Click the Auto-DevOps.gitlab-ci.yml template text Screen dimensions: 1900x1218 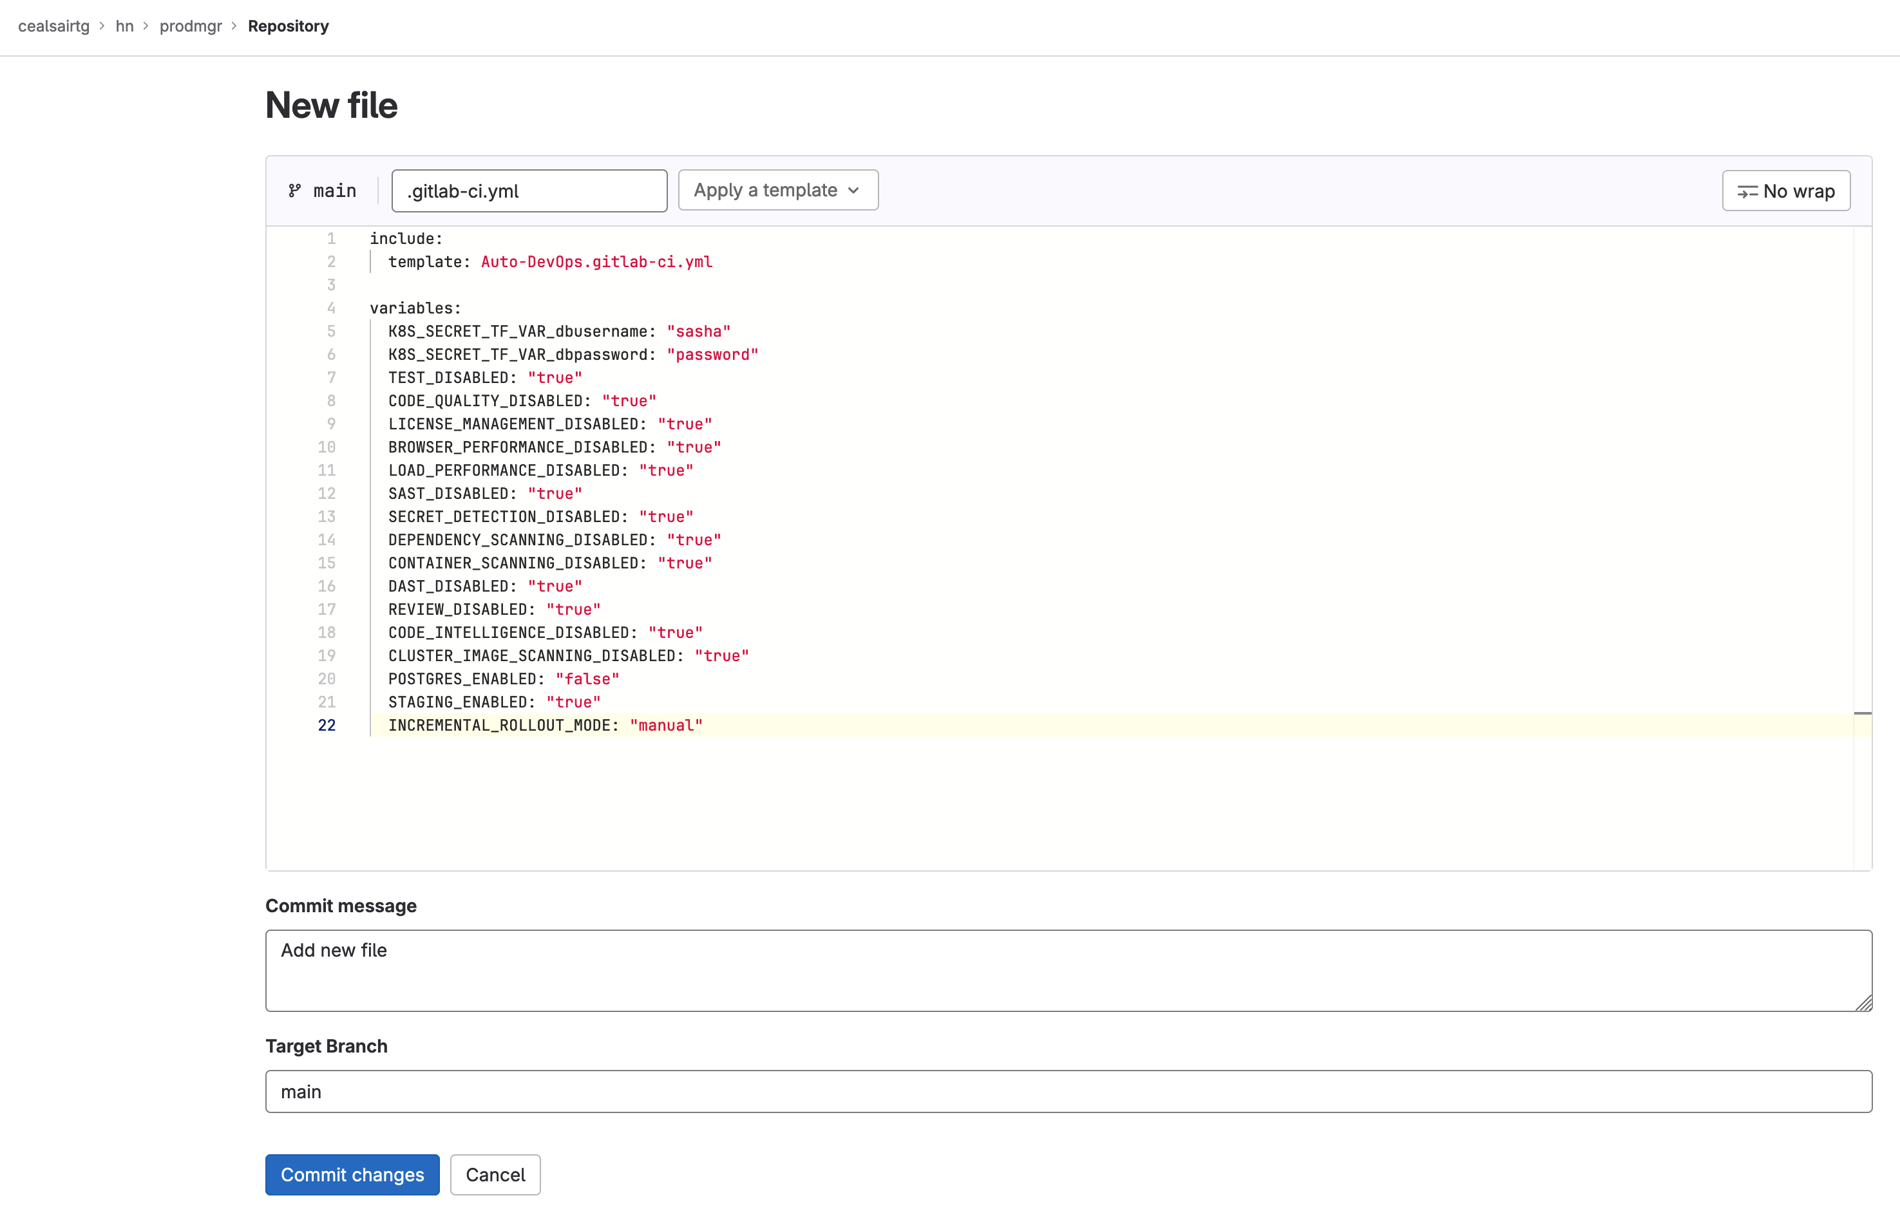[596, 261]
